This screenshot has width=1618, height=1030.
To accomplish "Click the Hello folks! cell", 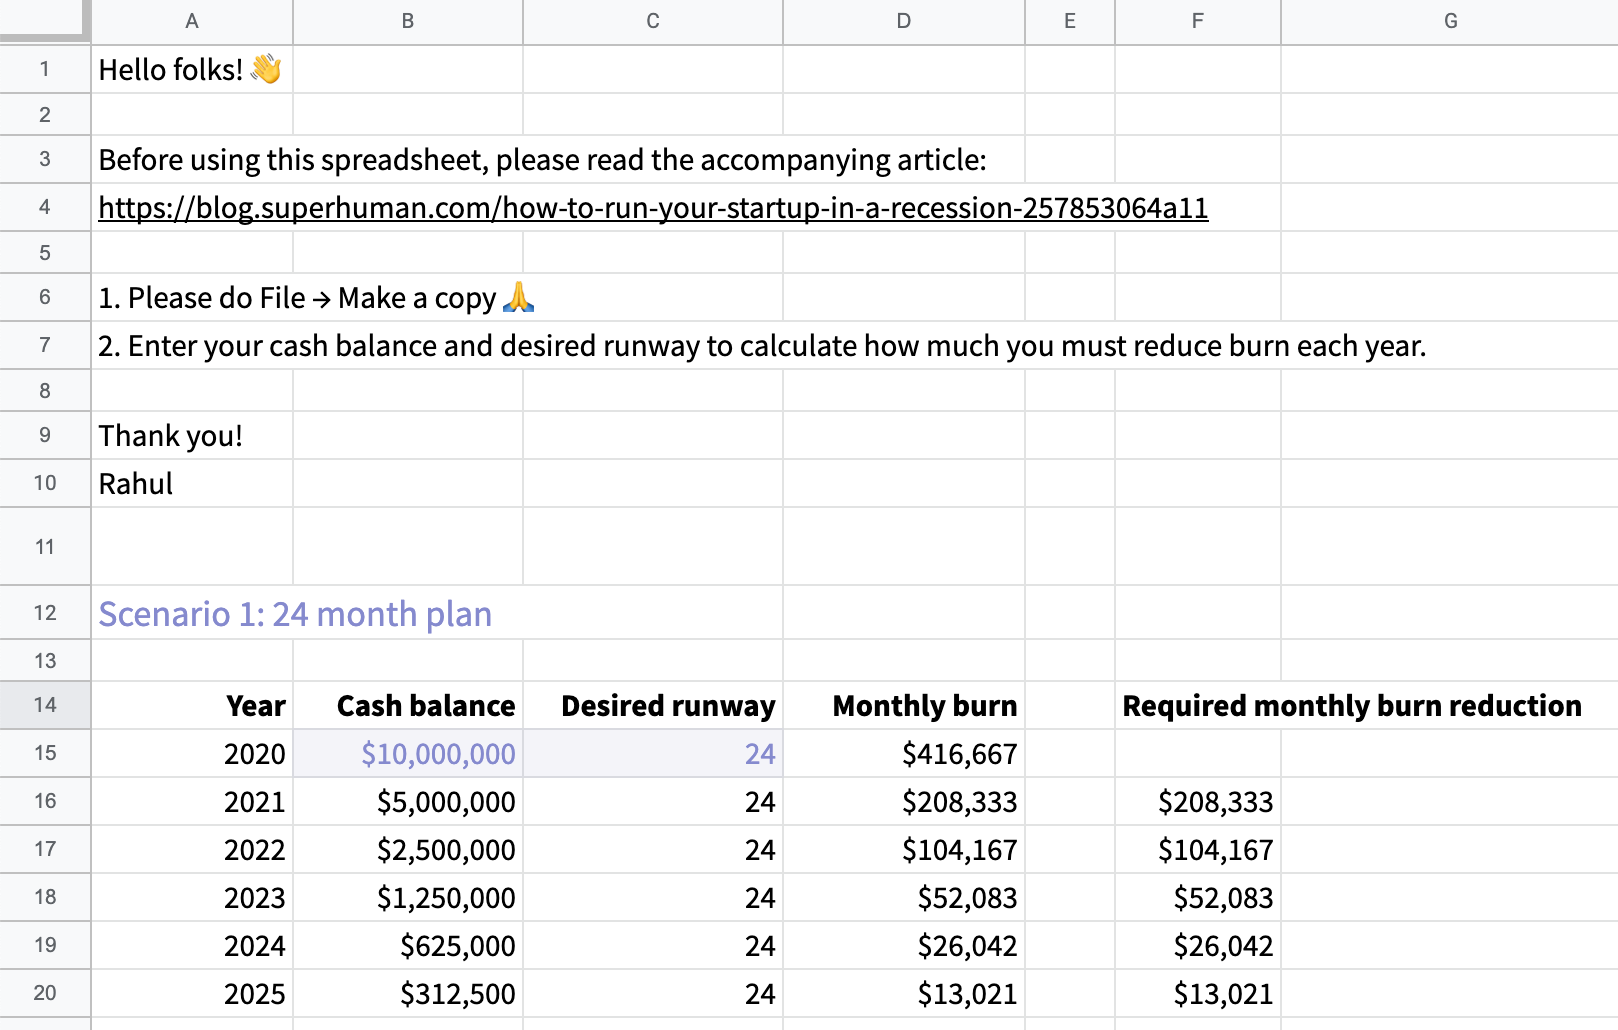I will (192, 70).
